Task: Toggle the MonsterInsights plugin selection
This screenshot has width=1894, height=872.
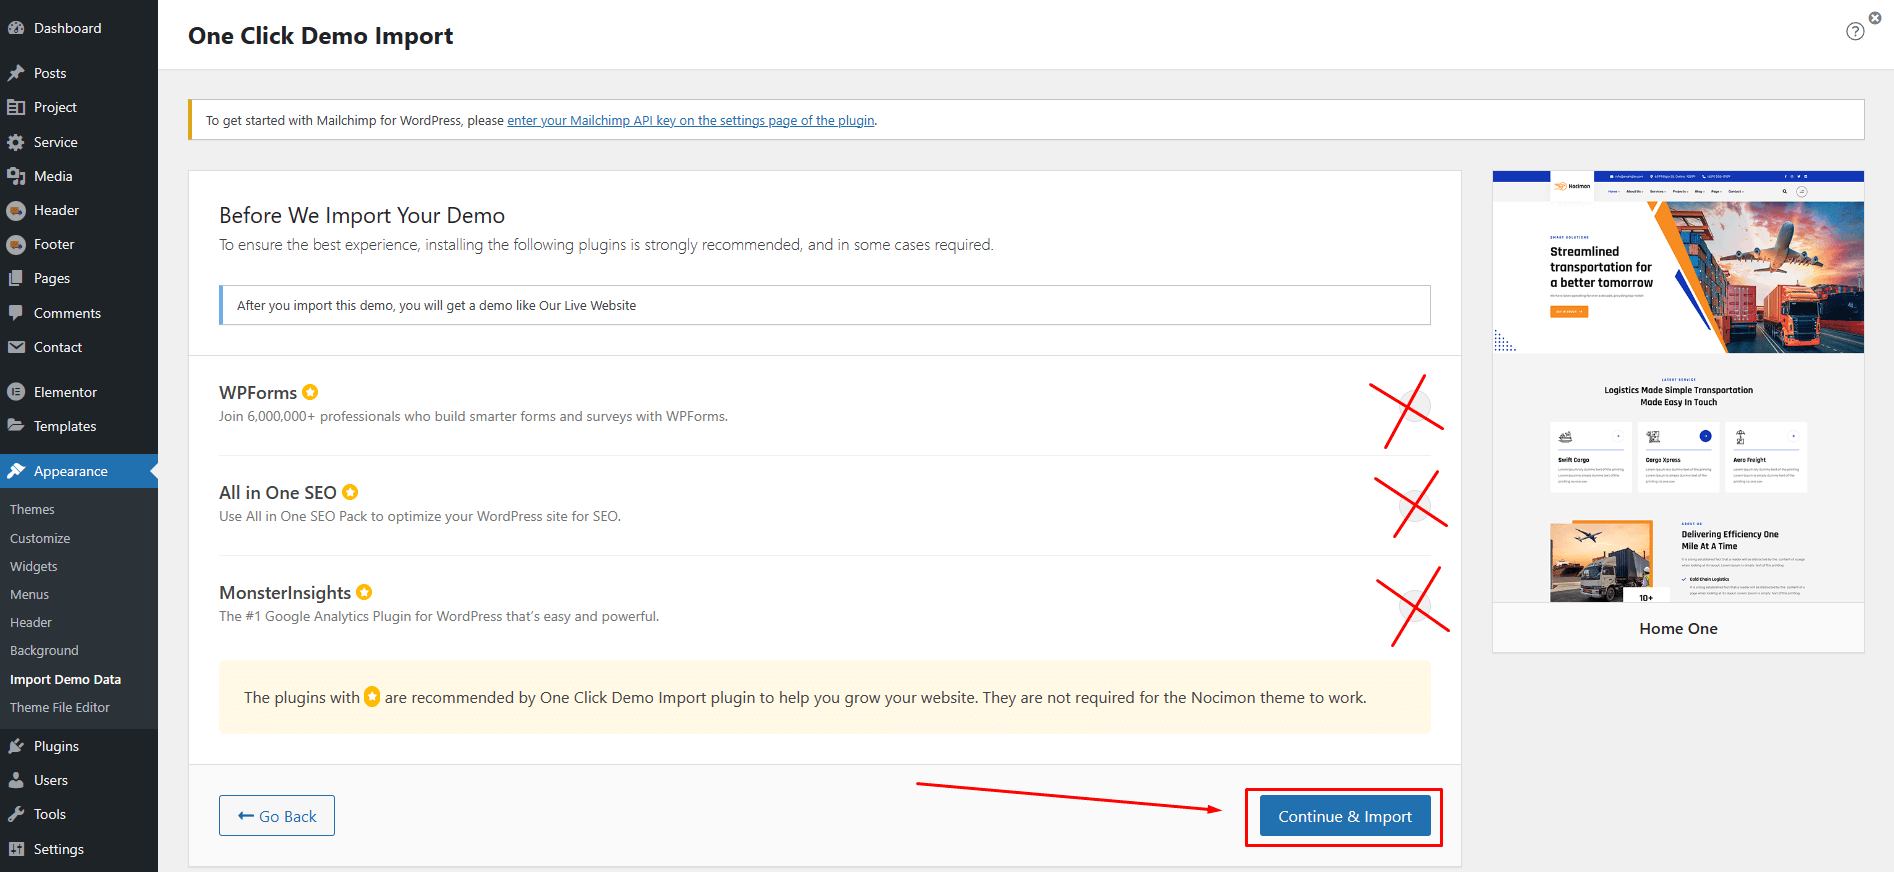Action: click(x=1414, y=606)
